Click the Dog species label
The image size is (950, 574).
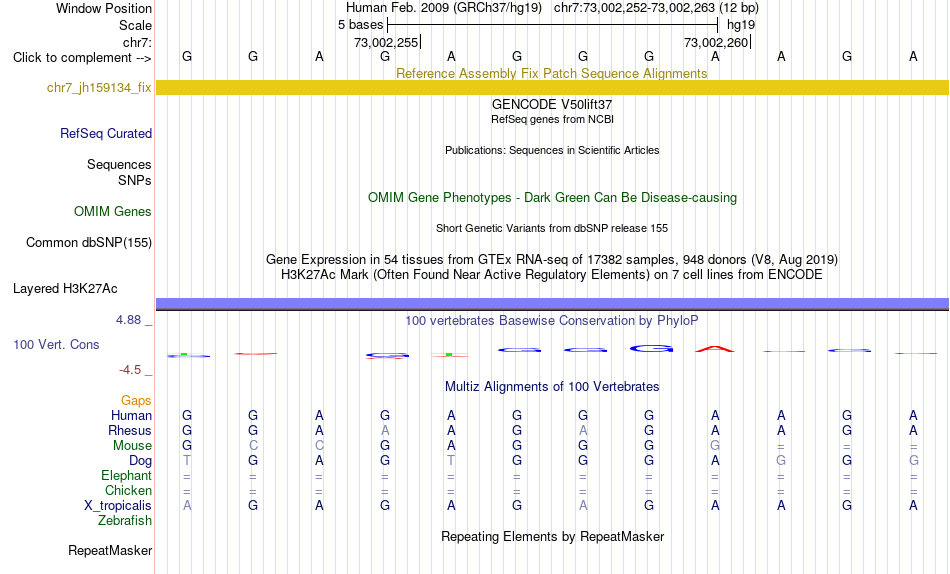[140, 461]
